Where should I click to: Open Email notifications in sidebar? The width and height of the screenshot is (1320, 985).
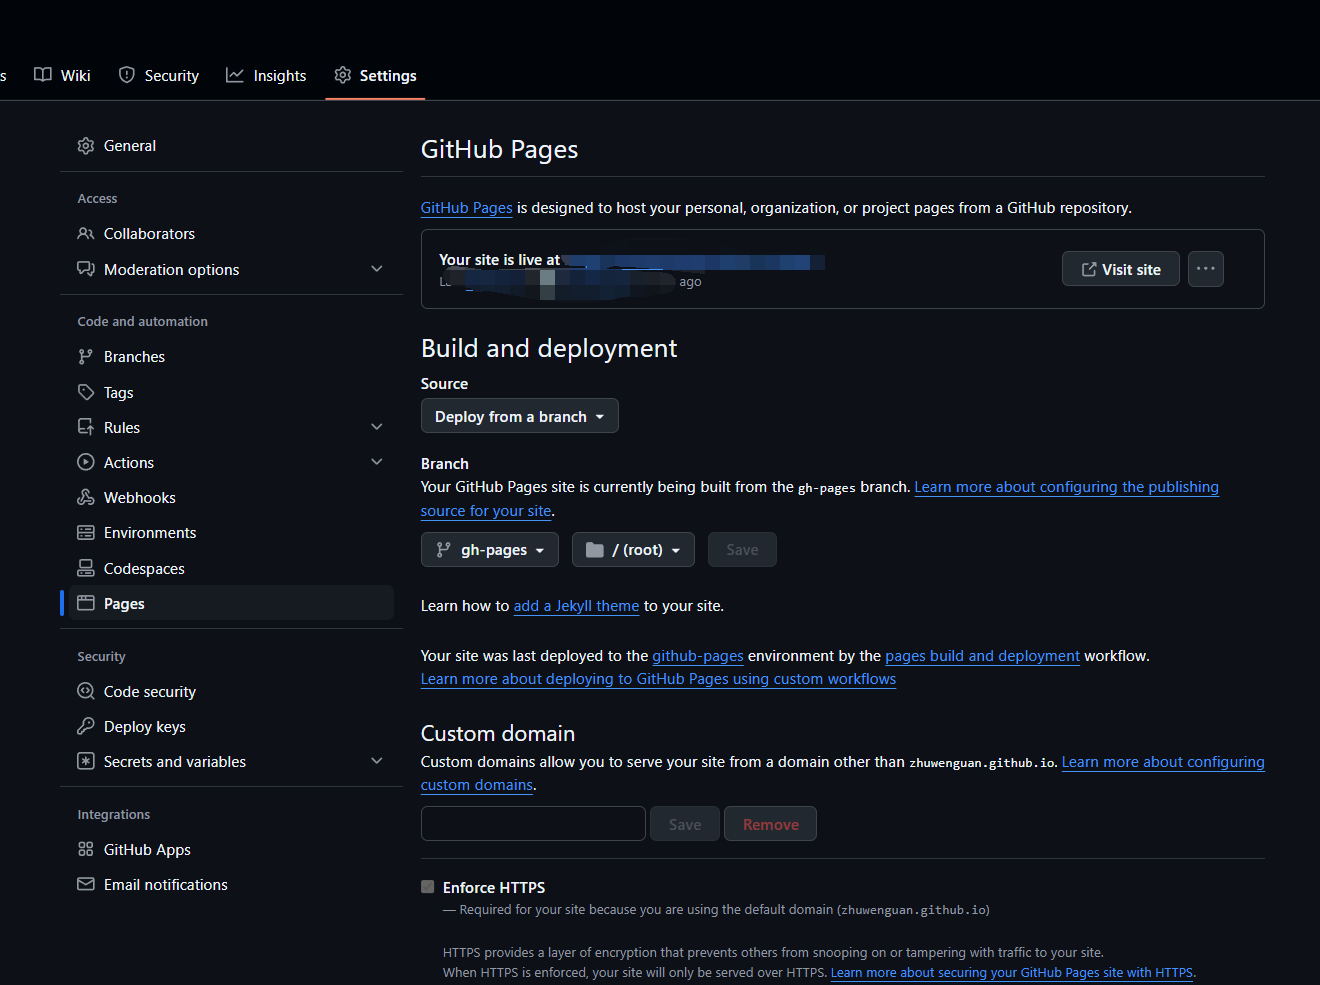231,884
